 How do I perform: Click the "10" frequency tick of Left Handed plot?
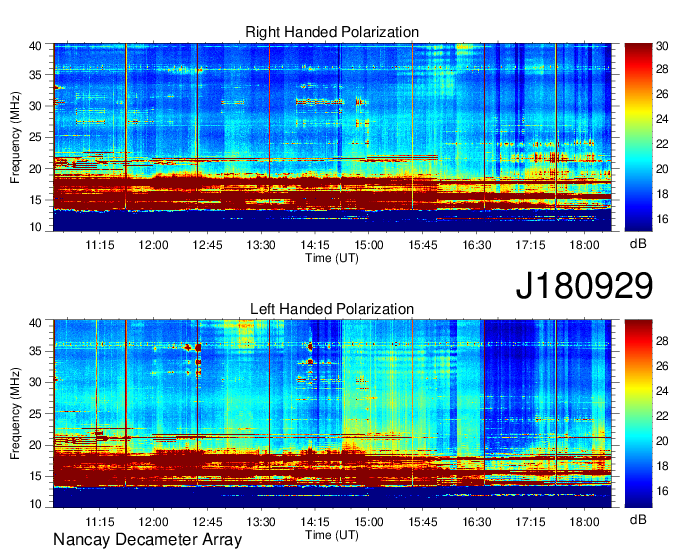35,504
